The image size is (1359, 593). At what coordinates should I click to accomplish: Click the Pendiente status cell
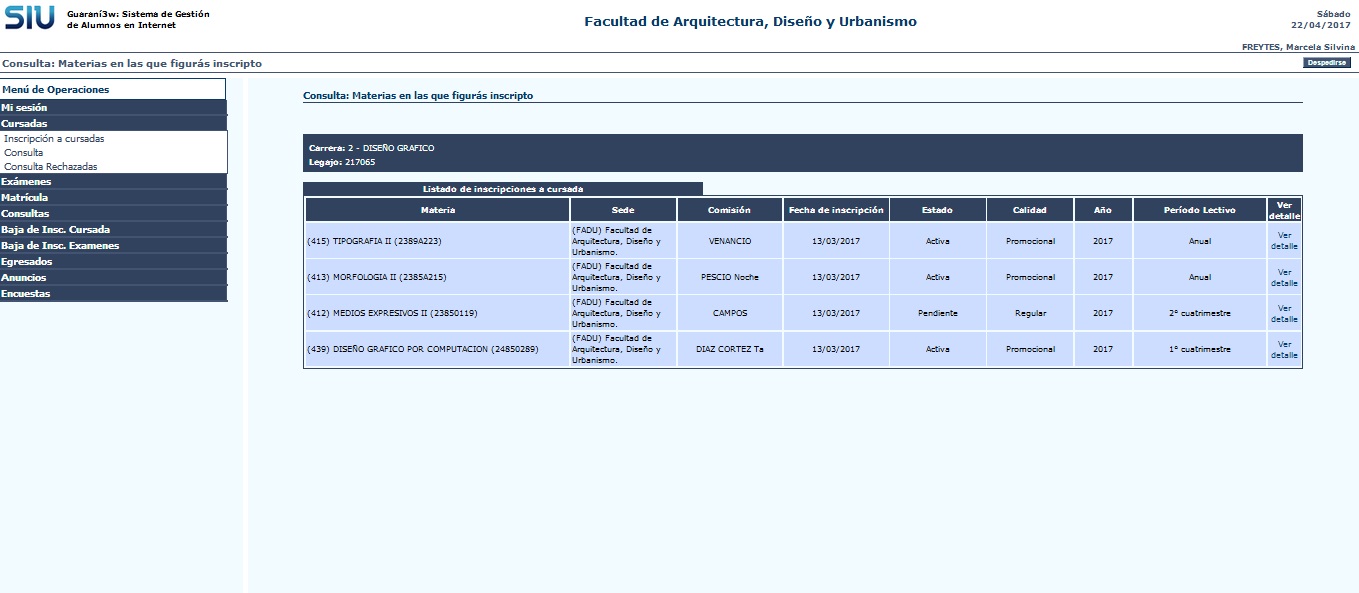coord(937,313)
